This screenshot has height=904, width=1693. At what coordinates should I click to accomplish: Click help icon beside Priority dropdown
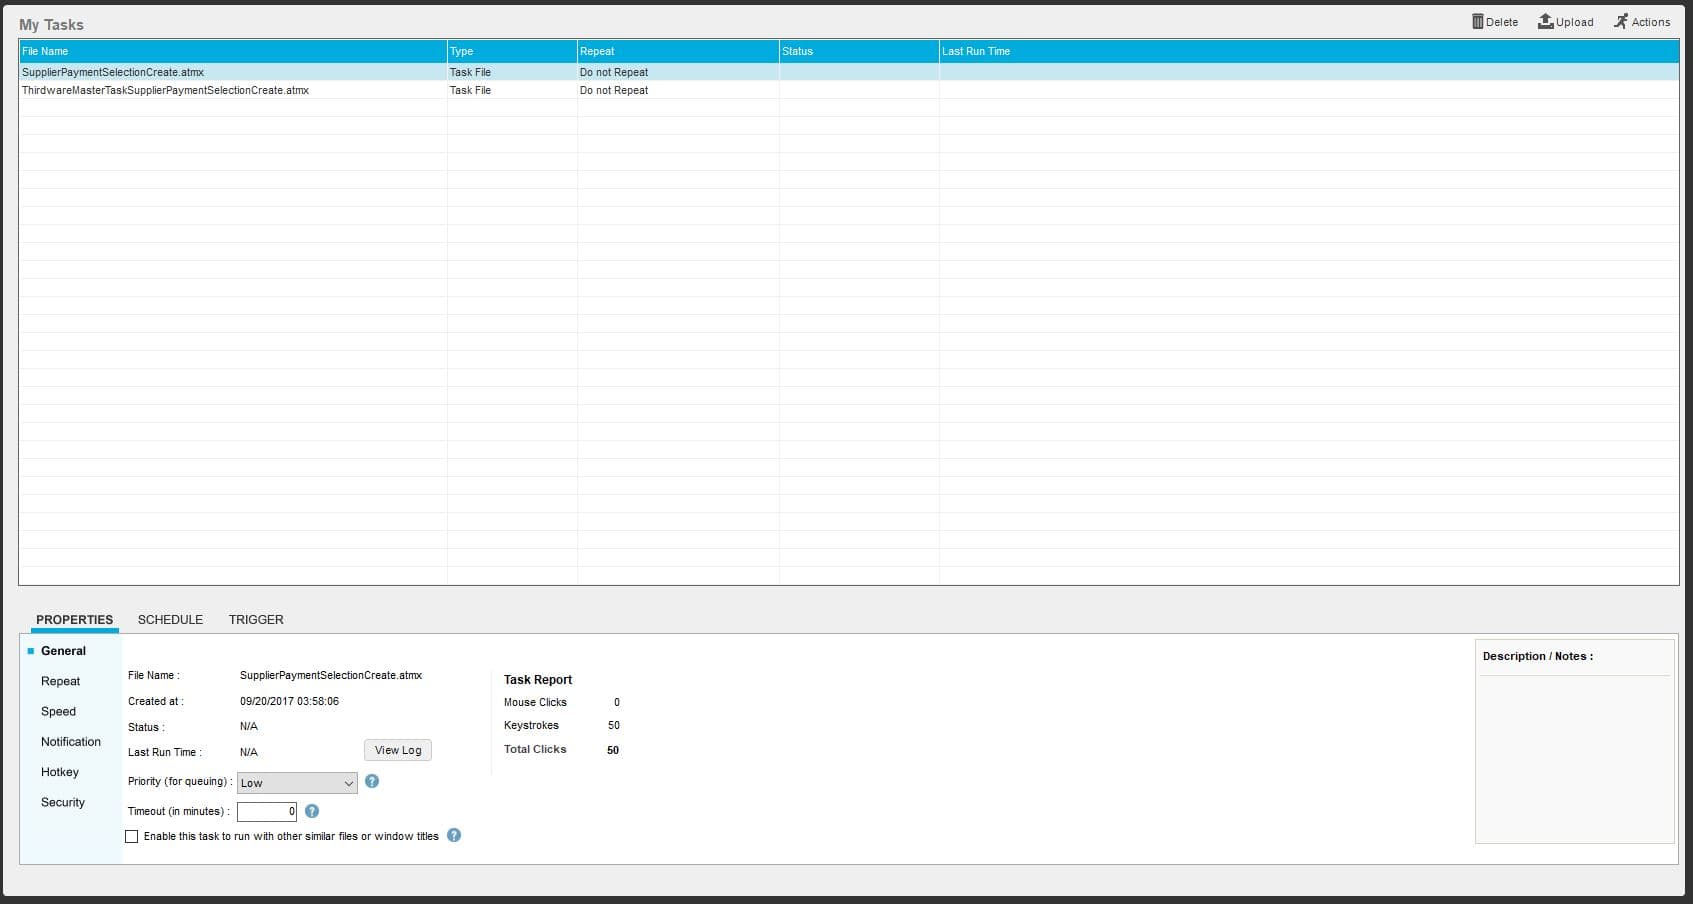pyautogui.click(x=372, y=781)
